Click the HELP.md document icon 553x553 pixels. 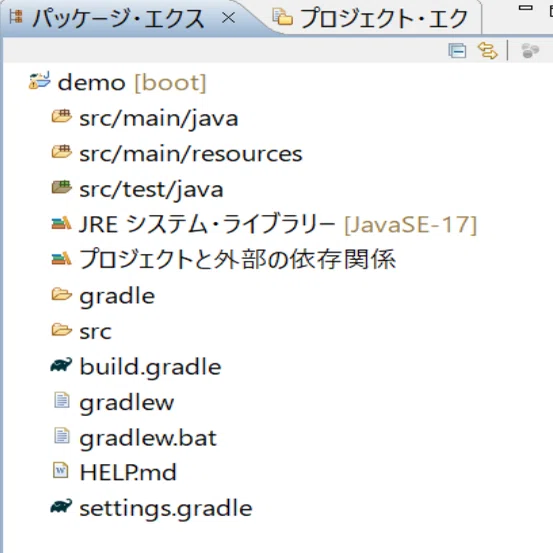(61, 470)
